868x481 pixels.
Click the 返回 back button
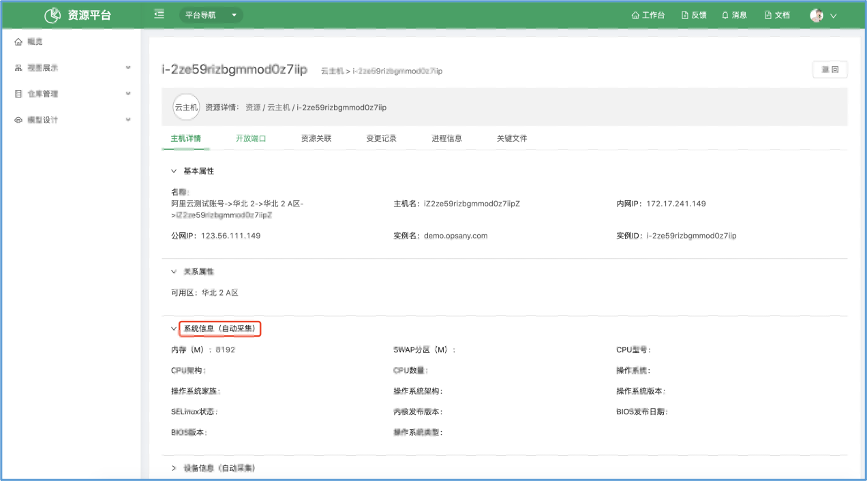tap(830, 70)
